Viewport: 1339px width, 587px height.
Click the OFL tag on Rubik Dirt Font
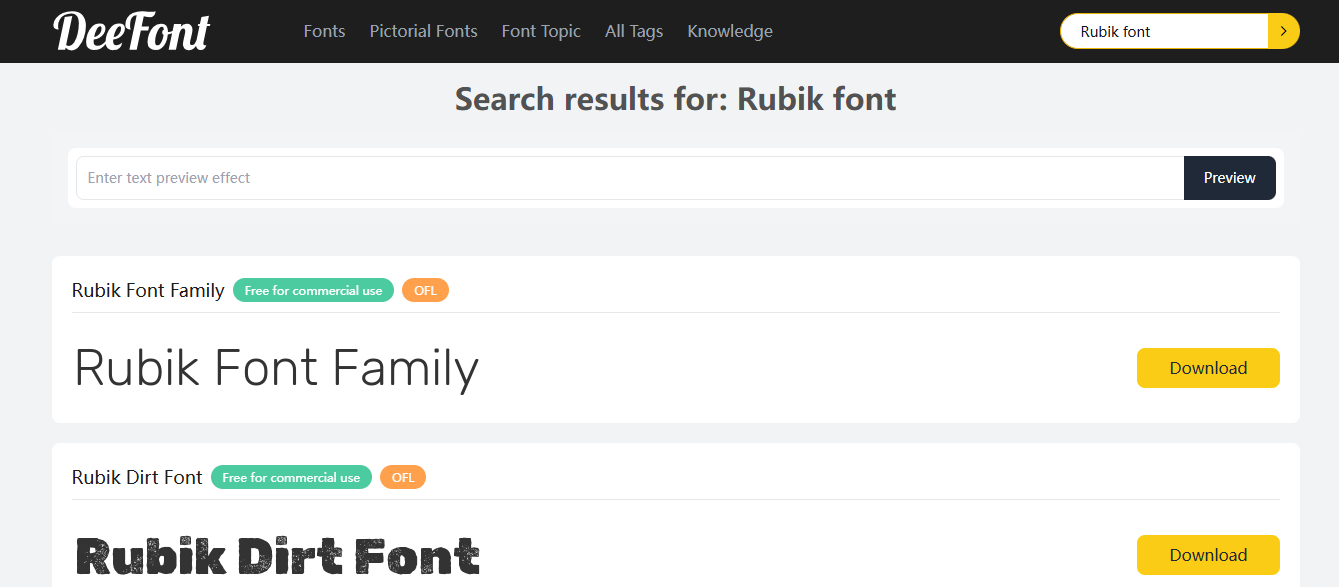pyautogui.click(x=403, y=477)
